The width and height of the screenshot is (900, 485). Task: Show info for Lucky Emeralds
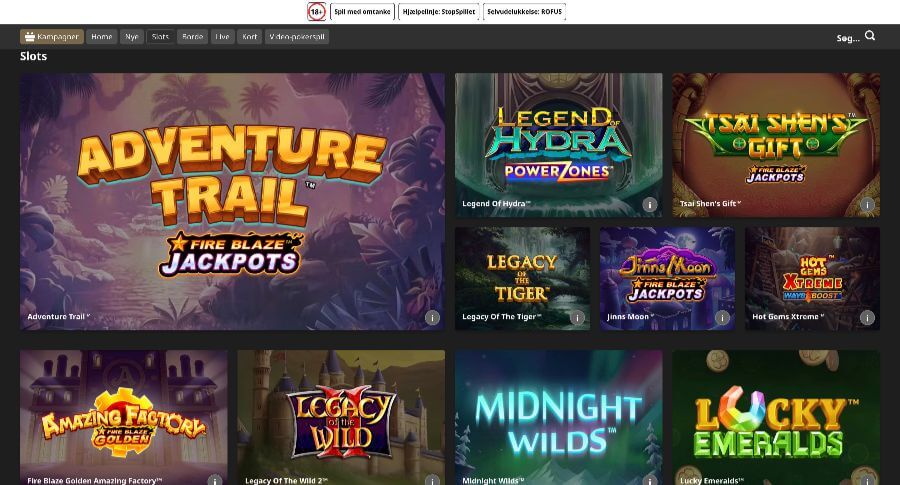(867, 480)
